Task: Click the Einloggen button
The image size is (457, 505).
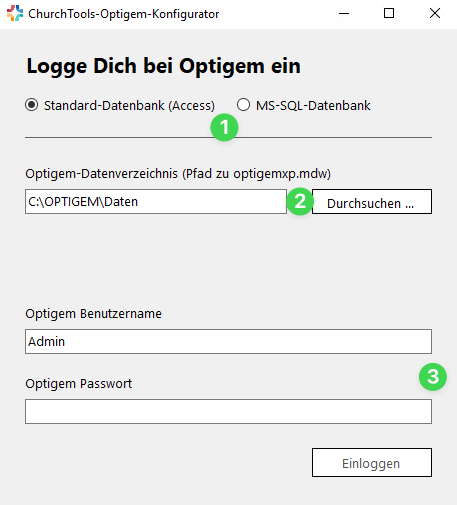Action: point(372,463)
